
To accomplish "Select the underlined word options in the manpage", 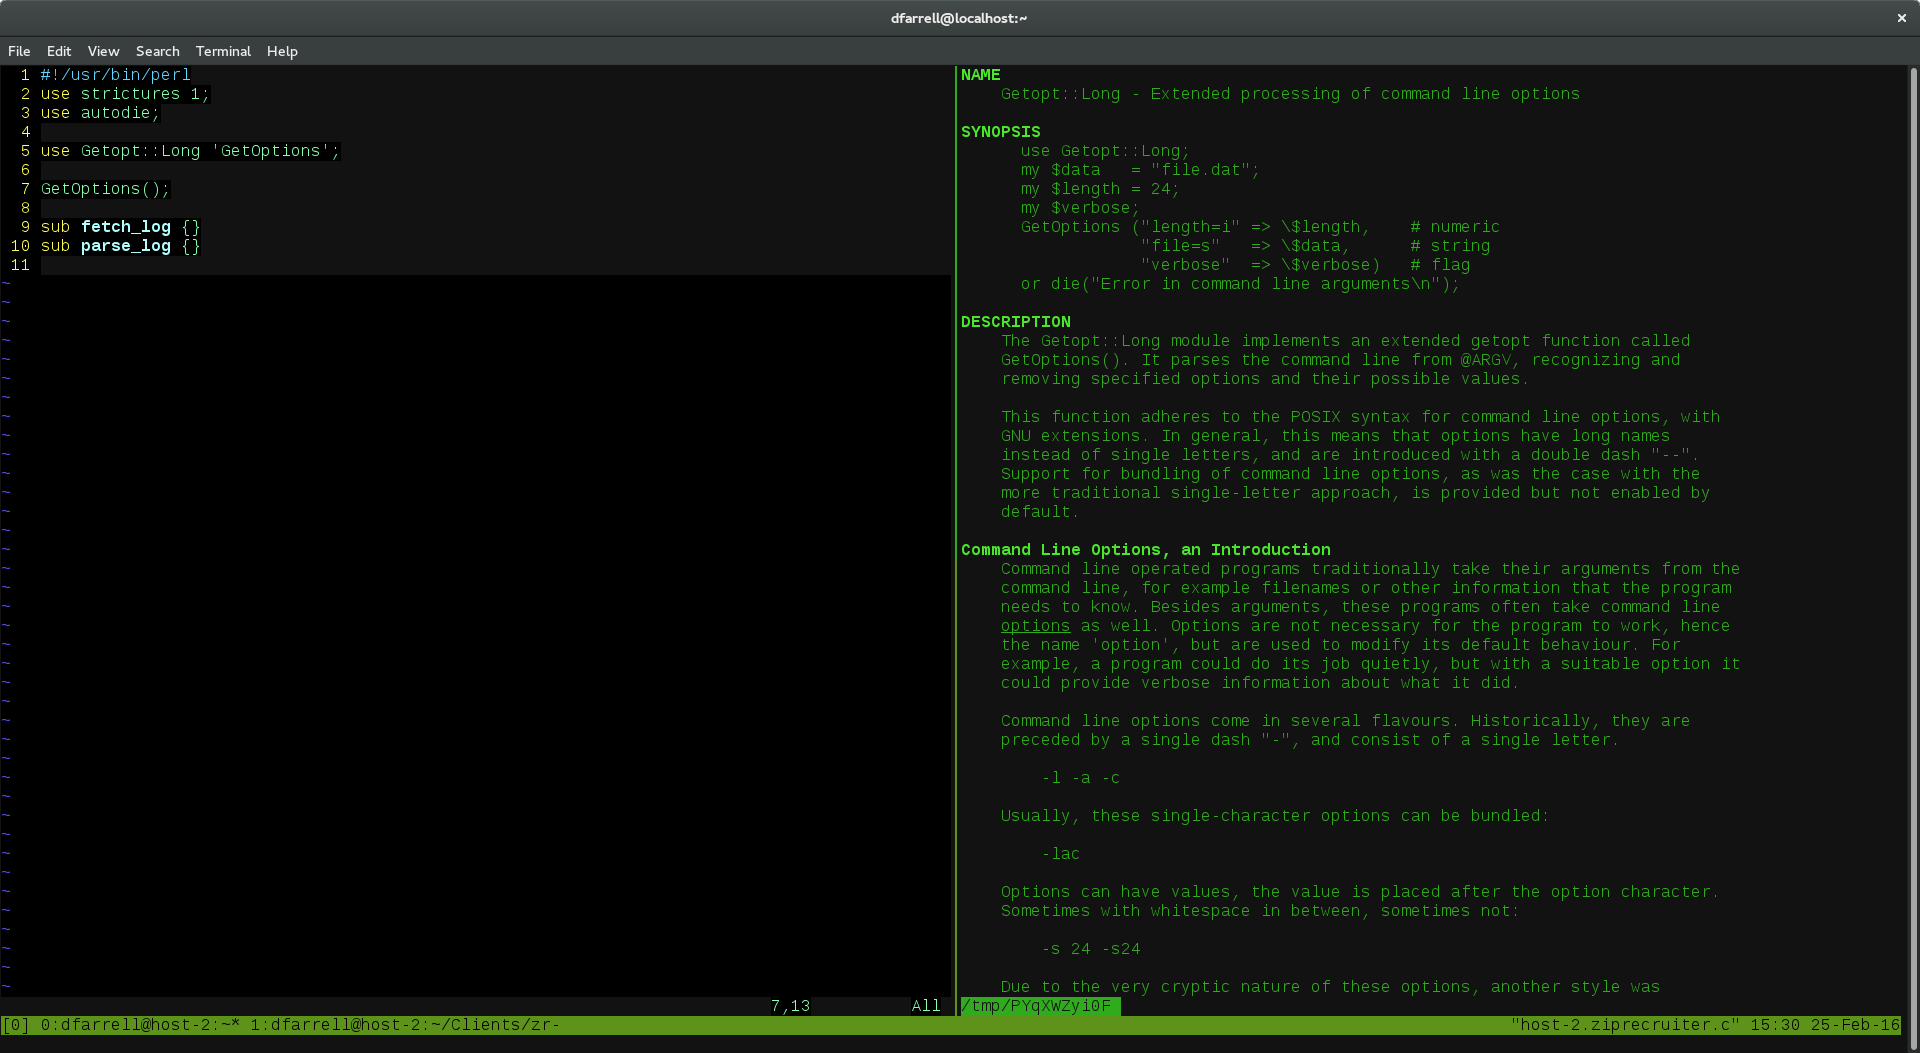I will (1034, 626).
